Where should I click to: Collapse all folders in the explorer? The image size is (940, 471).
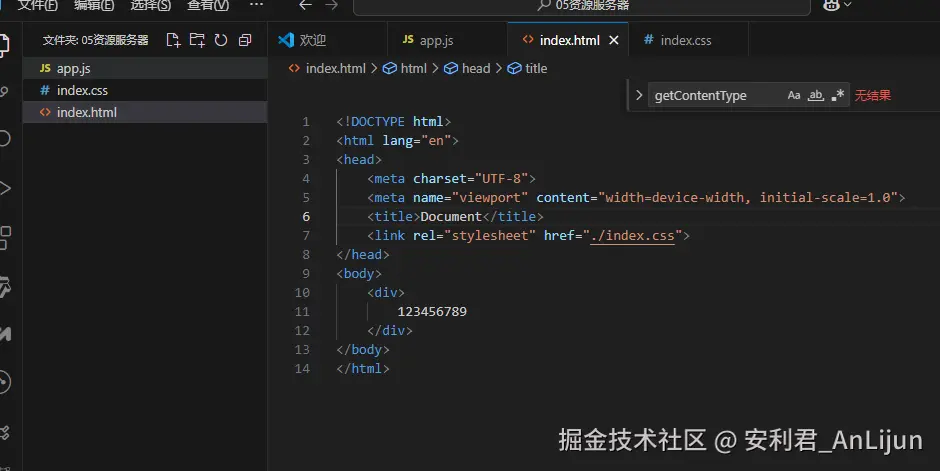pos(245,40)
